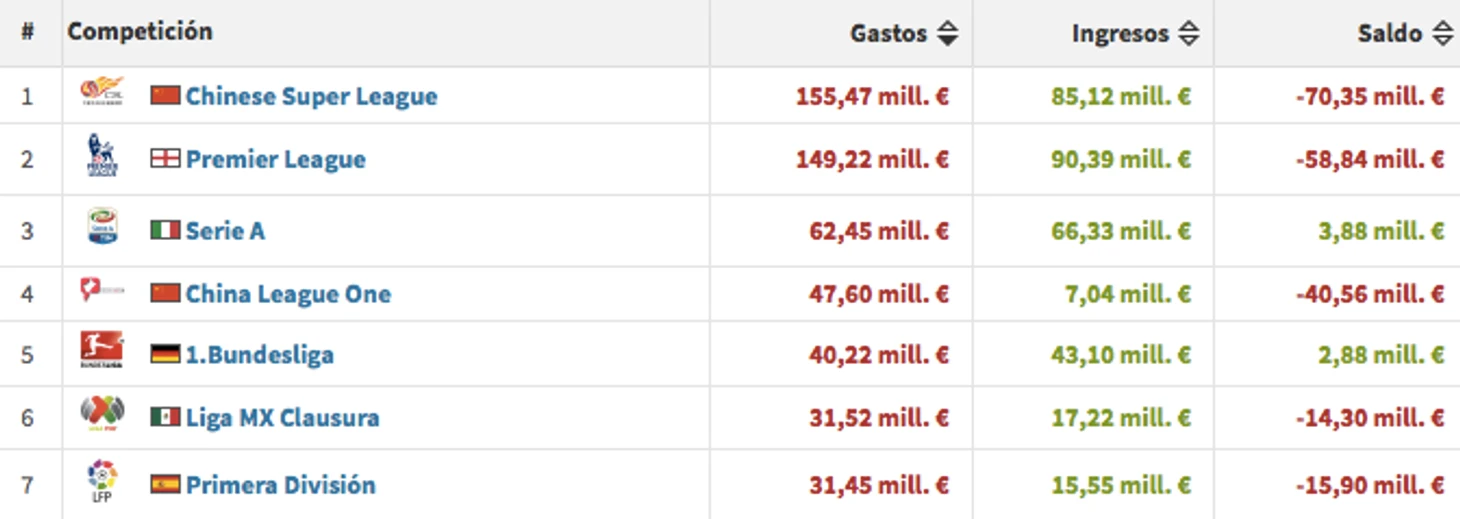Click the England flag beside Premier League
This screenshot has width=1460, height=519.
point(165,159)
